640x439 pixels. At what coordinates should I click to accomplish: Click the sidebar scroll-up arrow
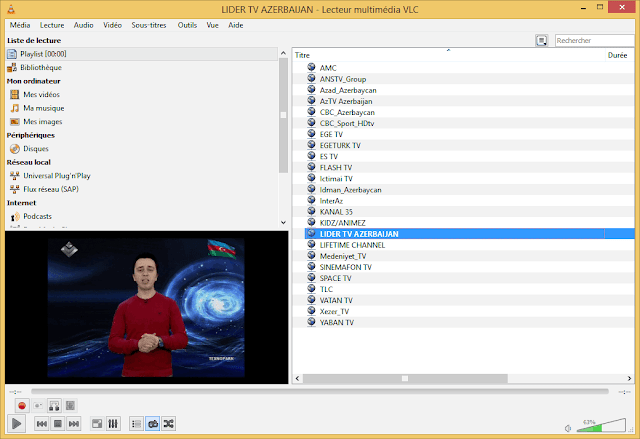[283, 53]
